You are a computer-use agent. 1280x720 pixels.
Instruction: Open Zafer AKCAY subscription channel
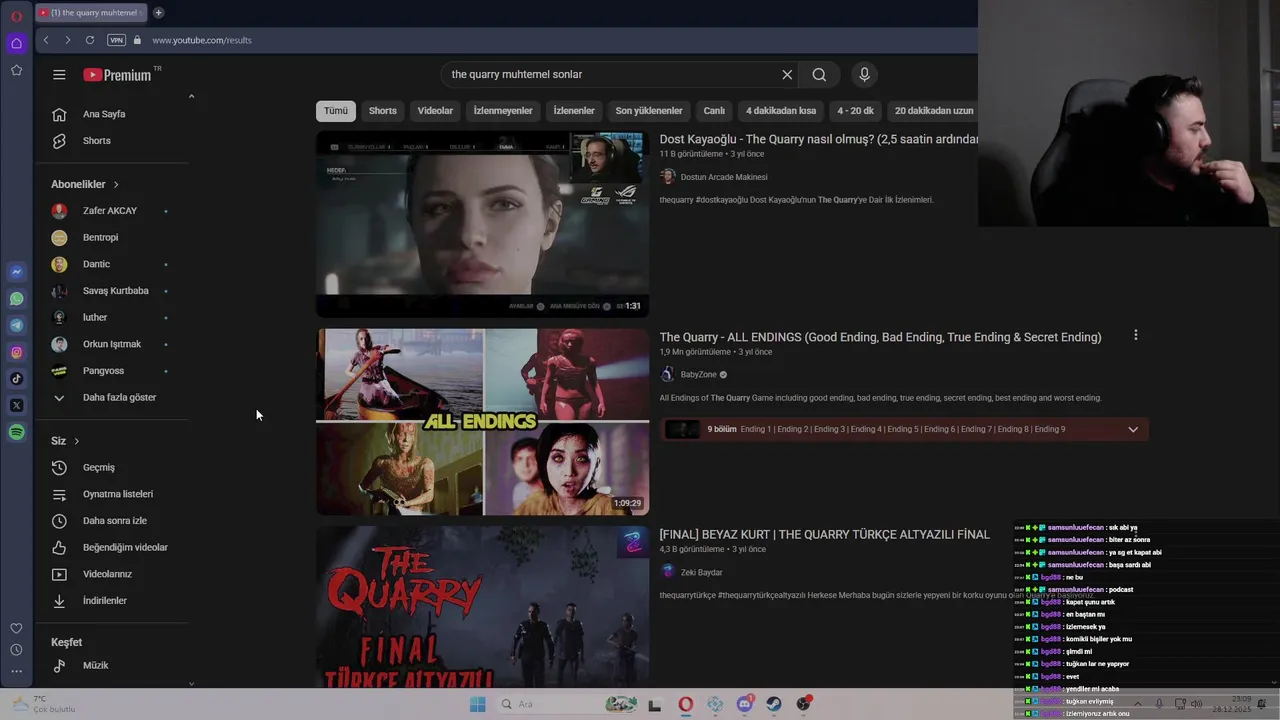click(x=112, y=211)
